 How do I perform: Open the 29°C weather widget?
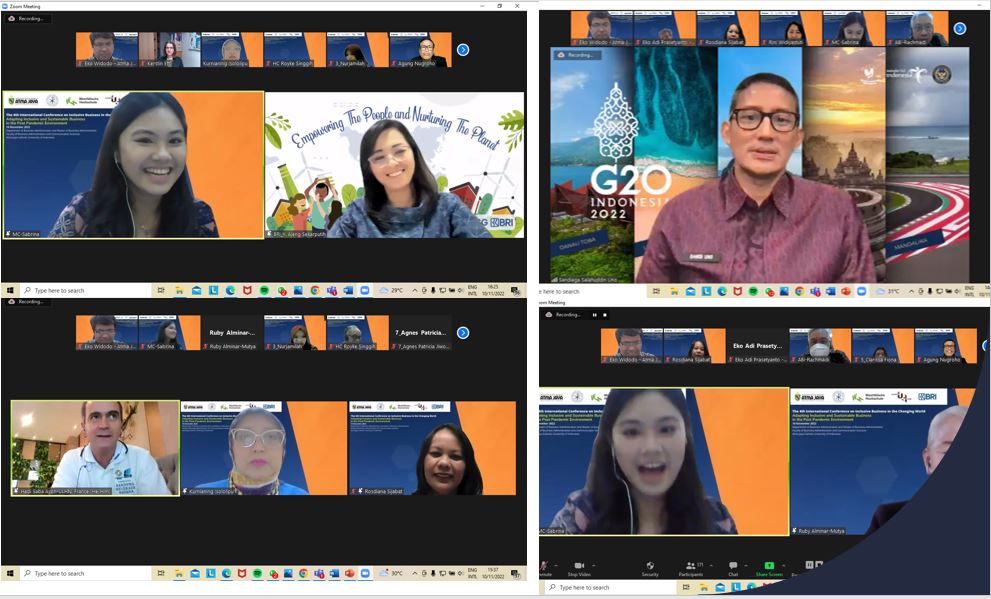click(x=391, y=291)
